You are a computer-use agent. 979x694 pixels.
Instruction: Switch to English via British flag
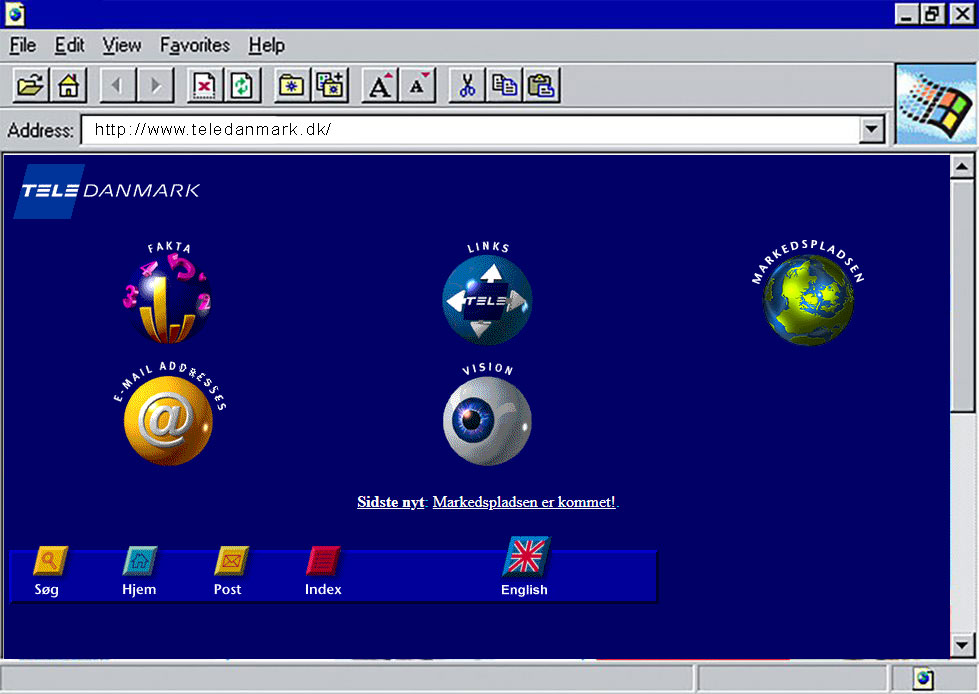(526, 557)
